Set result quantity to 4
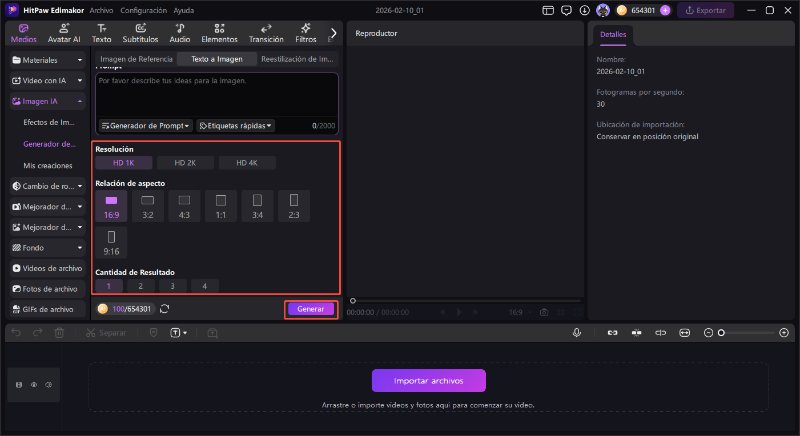 pos(205,286)
